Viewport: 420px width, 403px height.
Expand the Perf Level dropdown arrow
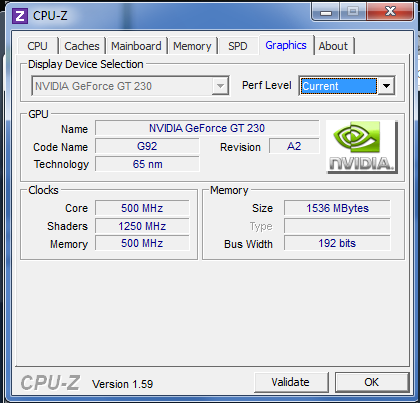pos(386,86)
